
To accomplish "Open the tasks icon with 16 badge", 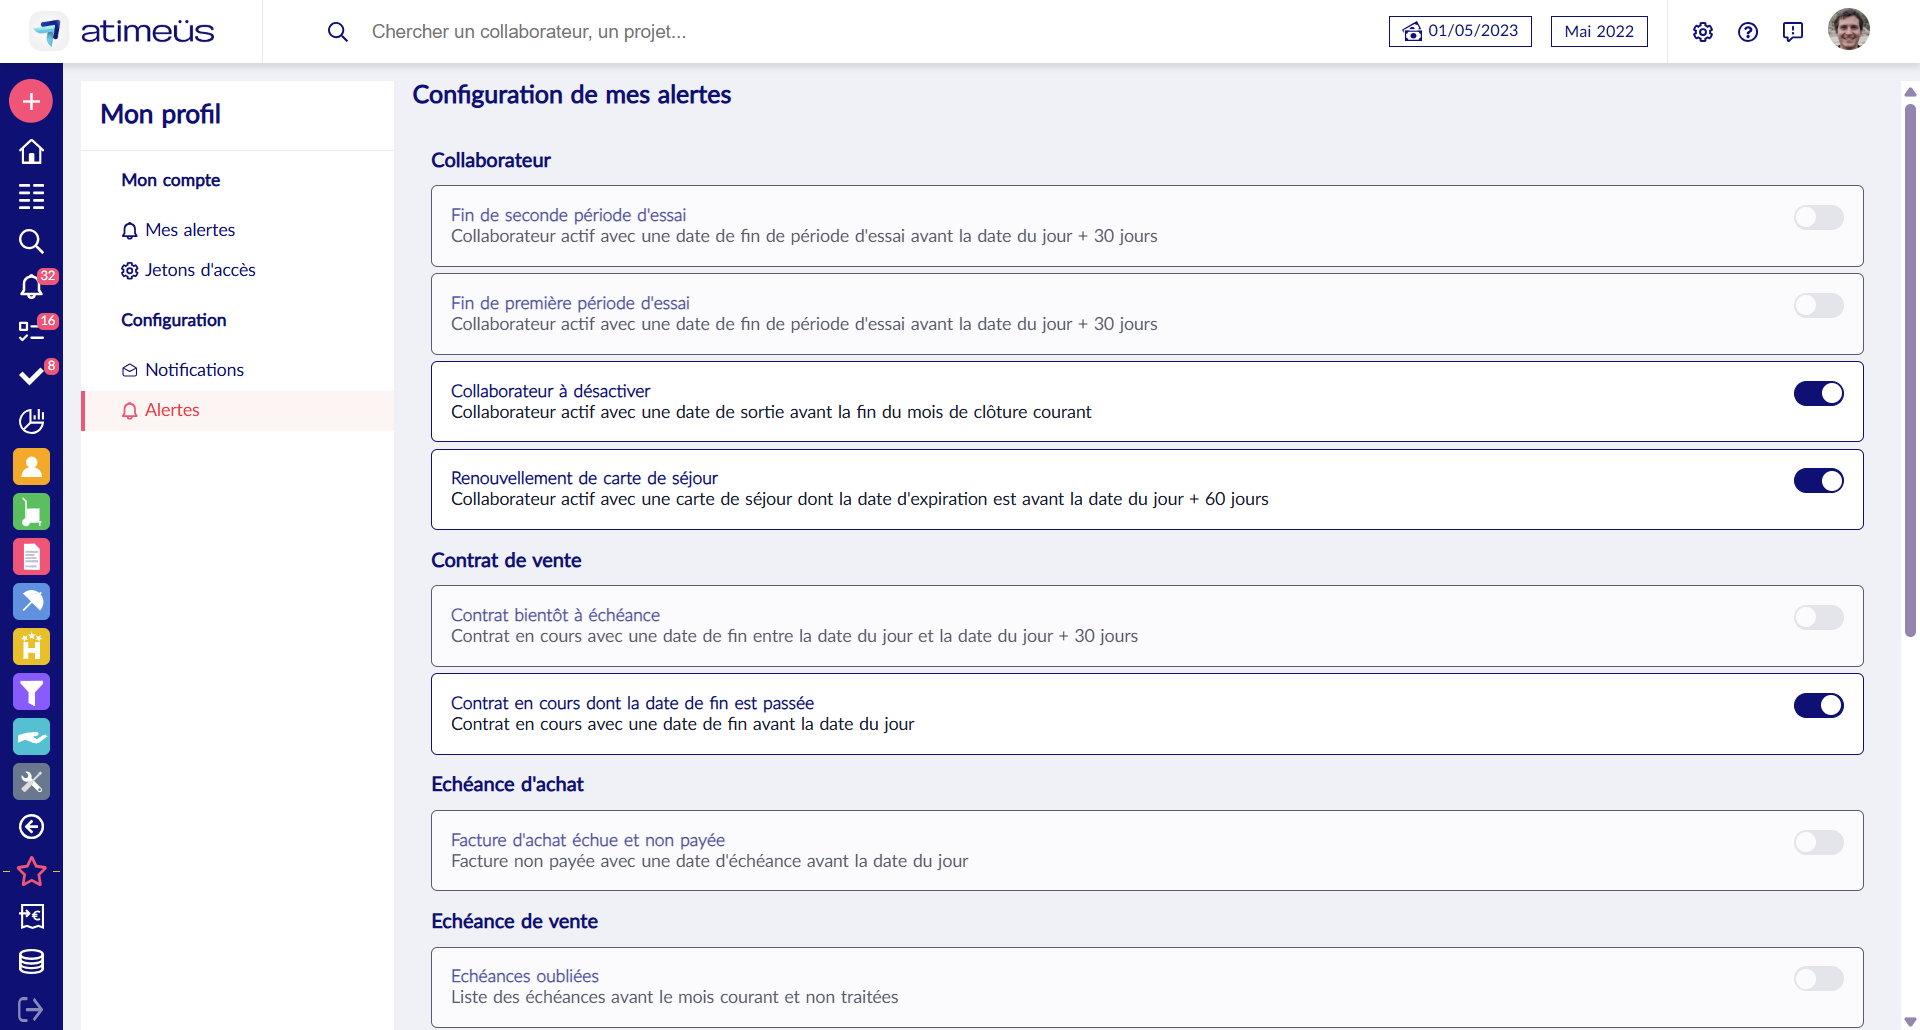I will [31, 331].
